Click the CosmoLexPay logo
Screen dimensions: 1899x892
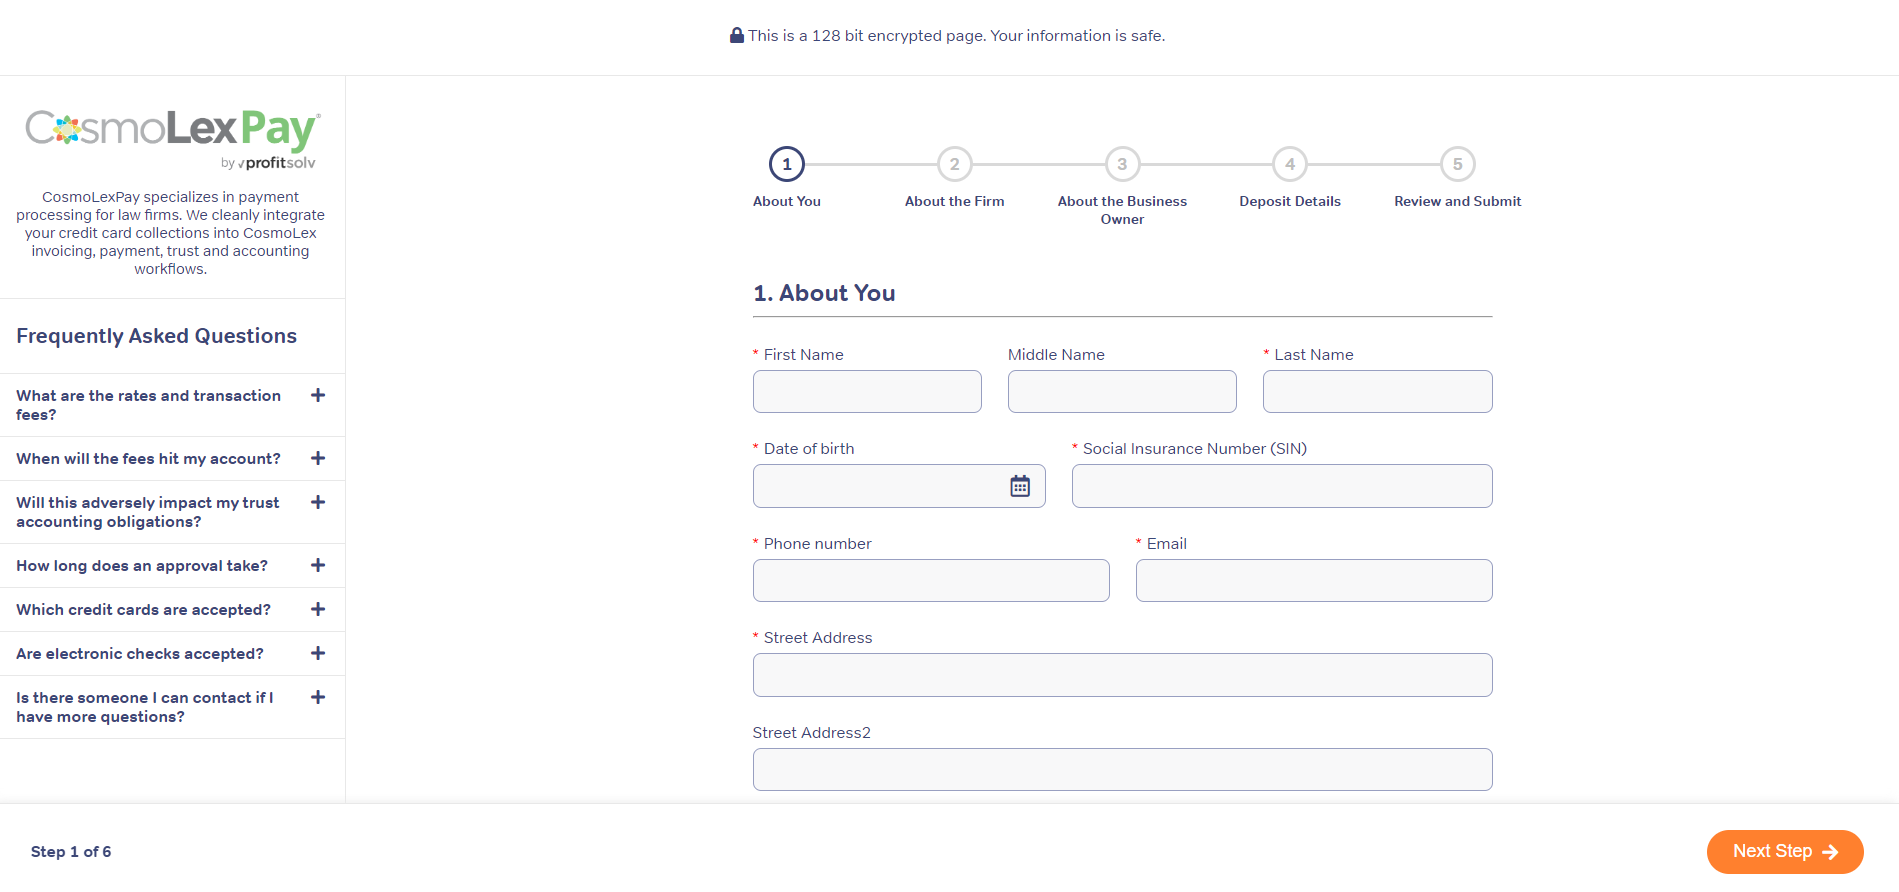point(171,138)
